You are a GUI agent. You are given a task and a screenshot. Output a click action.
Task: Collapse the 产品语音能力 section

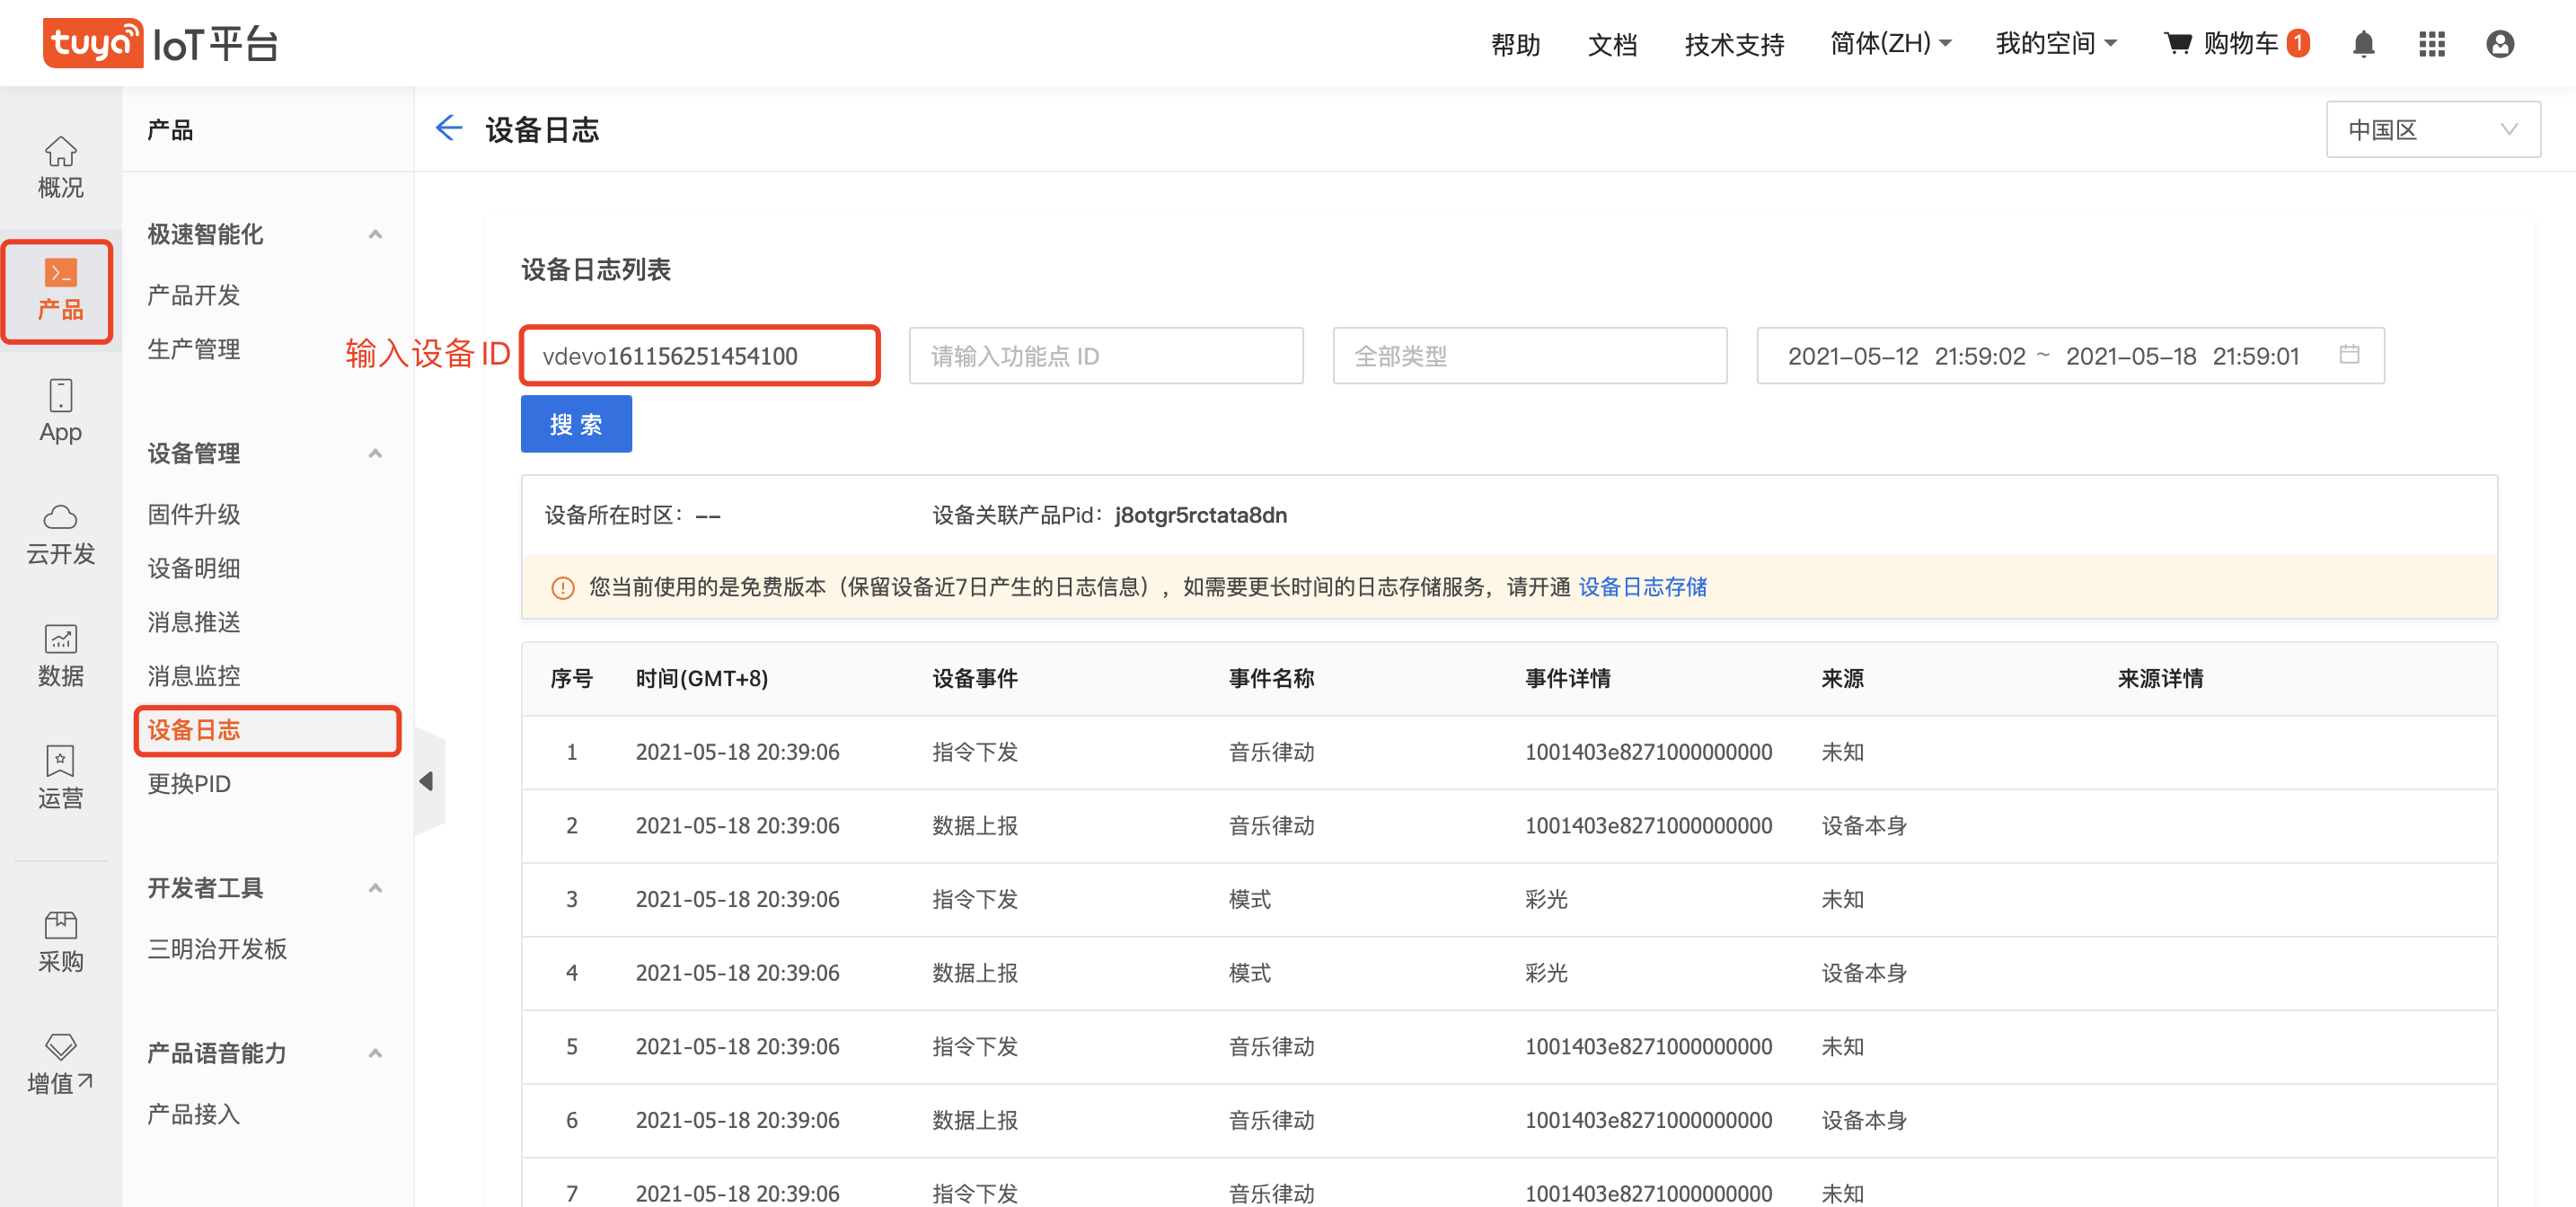pos(375,1052)
